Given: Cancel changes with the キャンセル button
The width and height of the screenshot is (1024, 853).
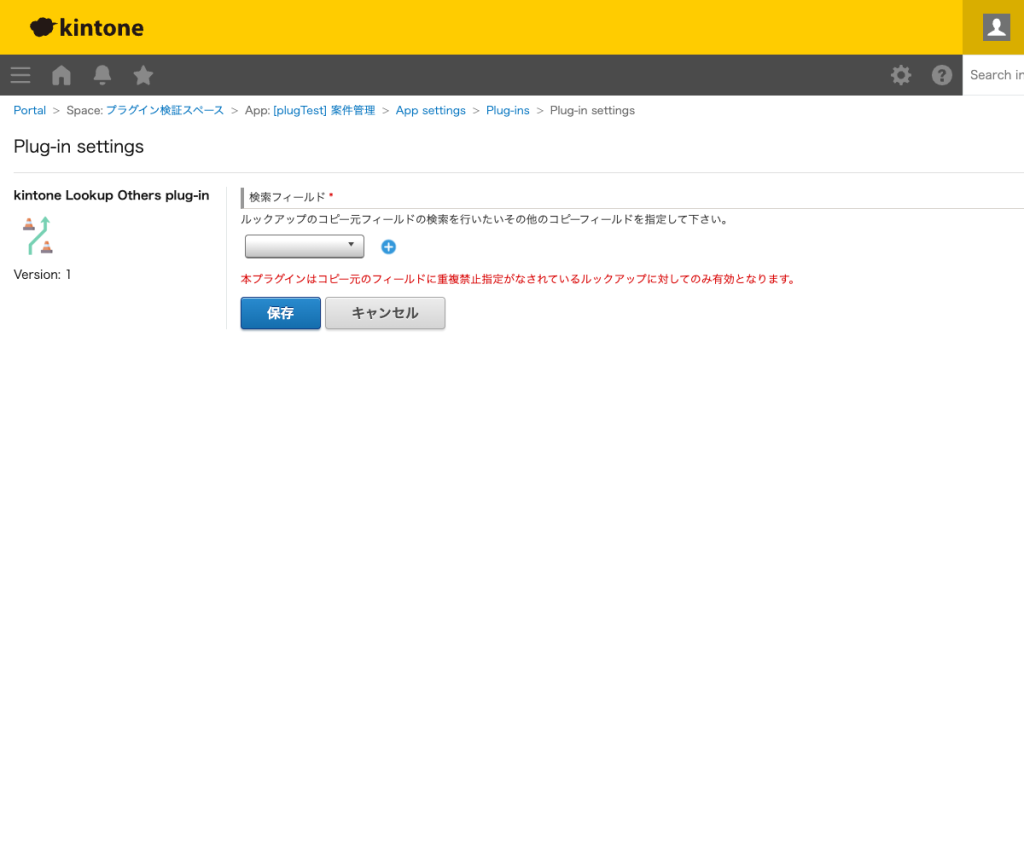Looking at the screenshot, I should coord(385,313).
